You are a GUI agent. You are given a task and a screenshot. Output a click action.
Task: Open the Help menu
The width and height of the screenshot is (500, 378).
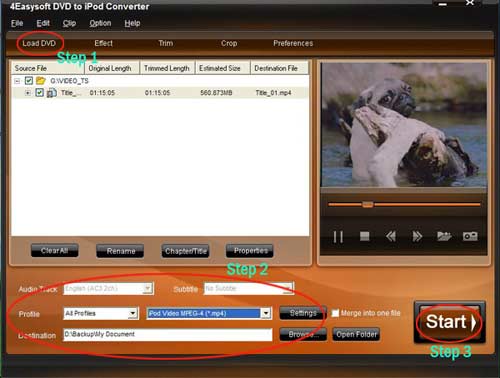(132, 23)
